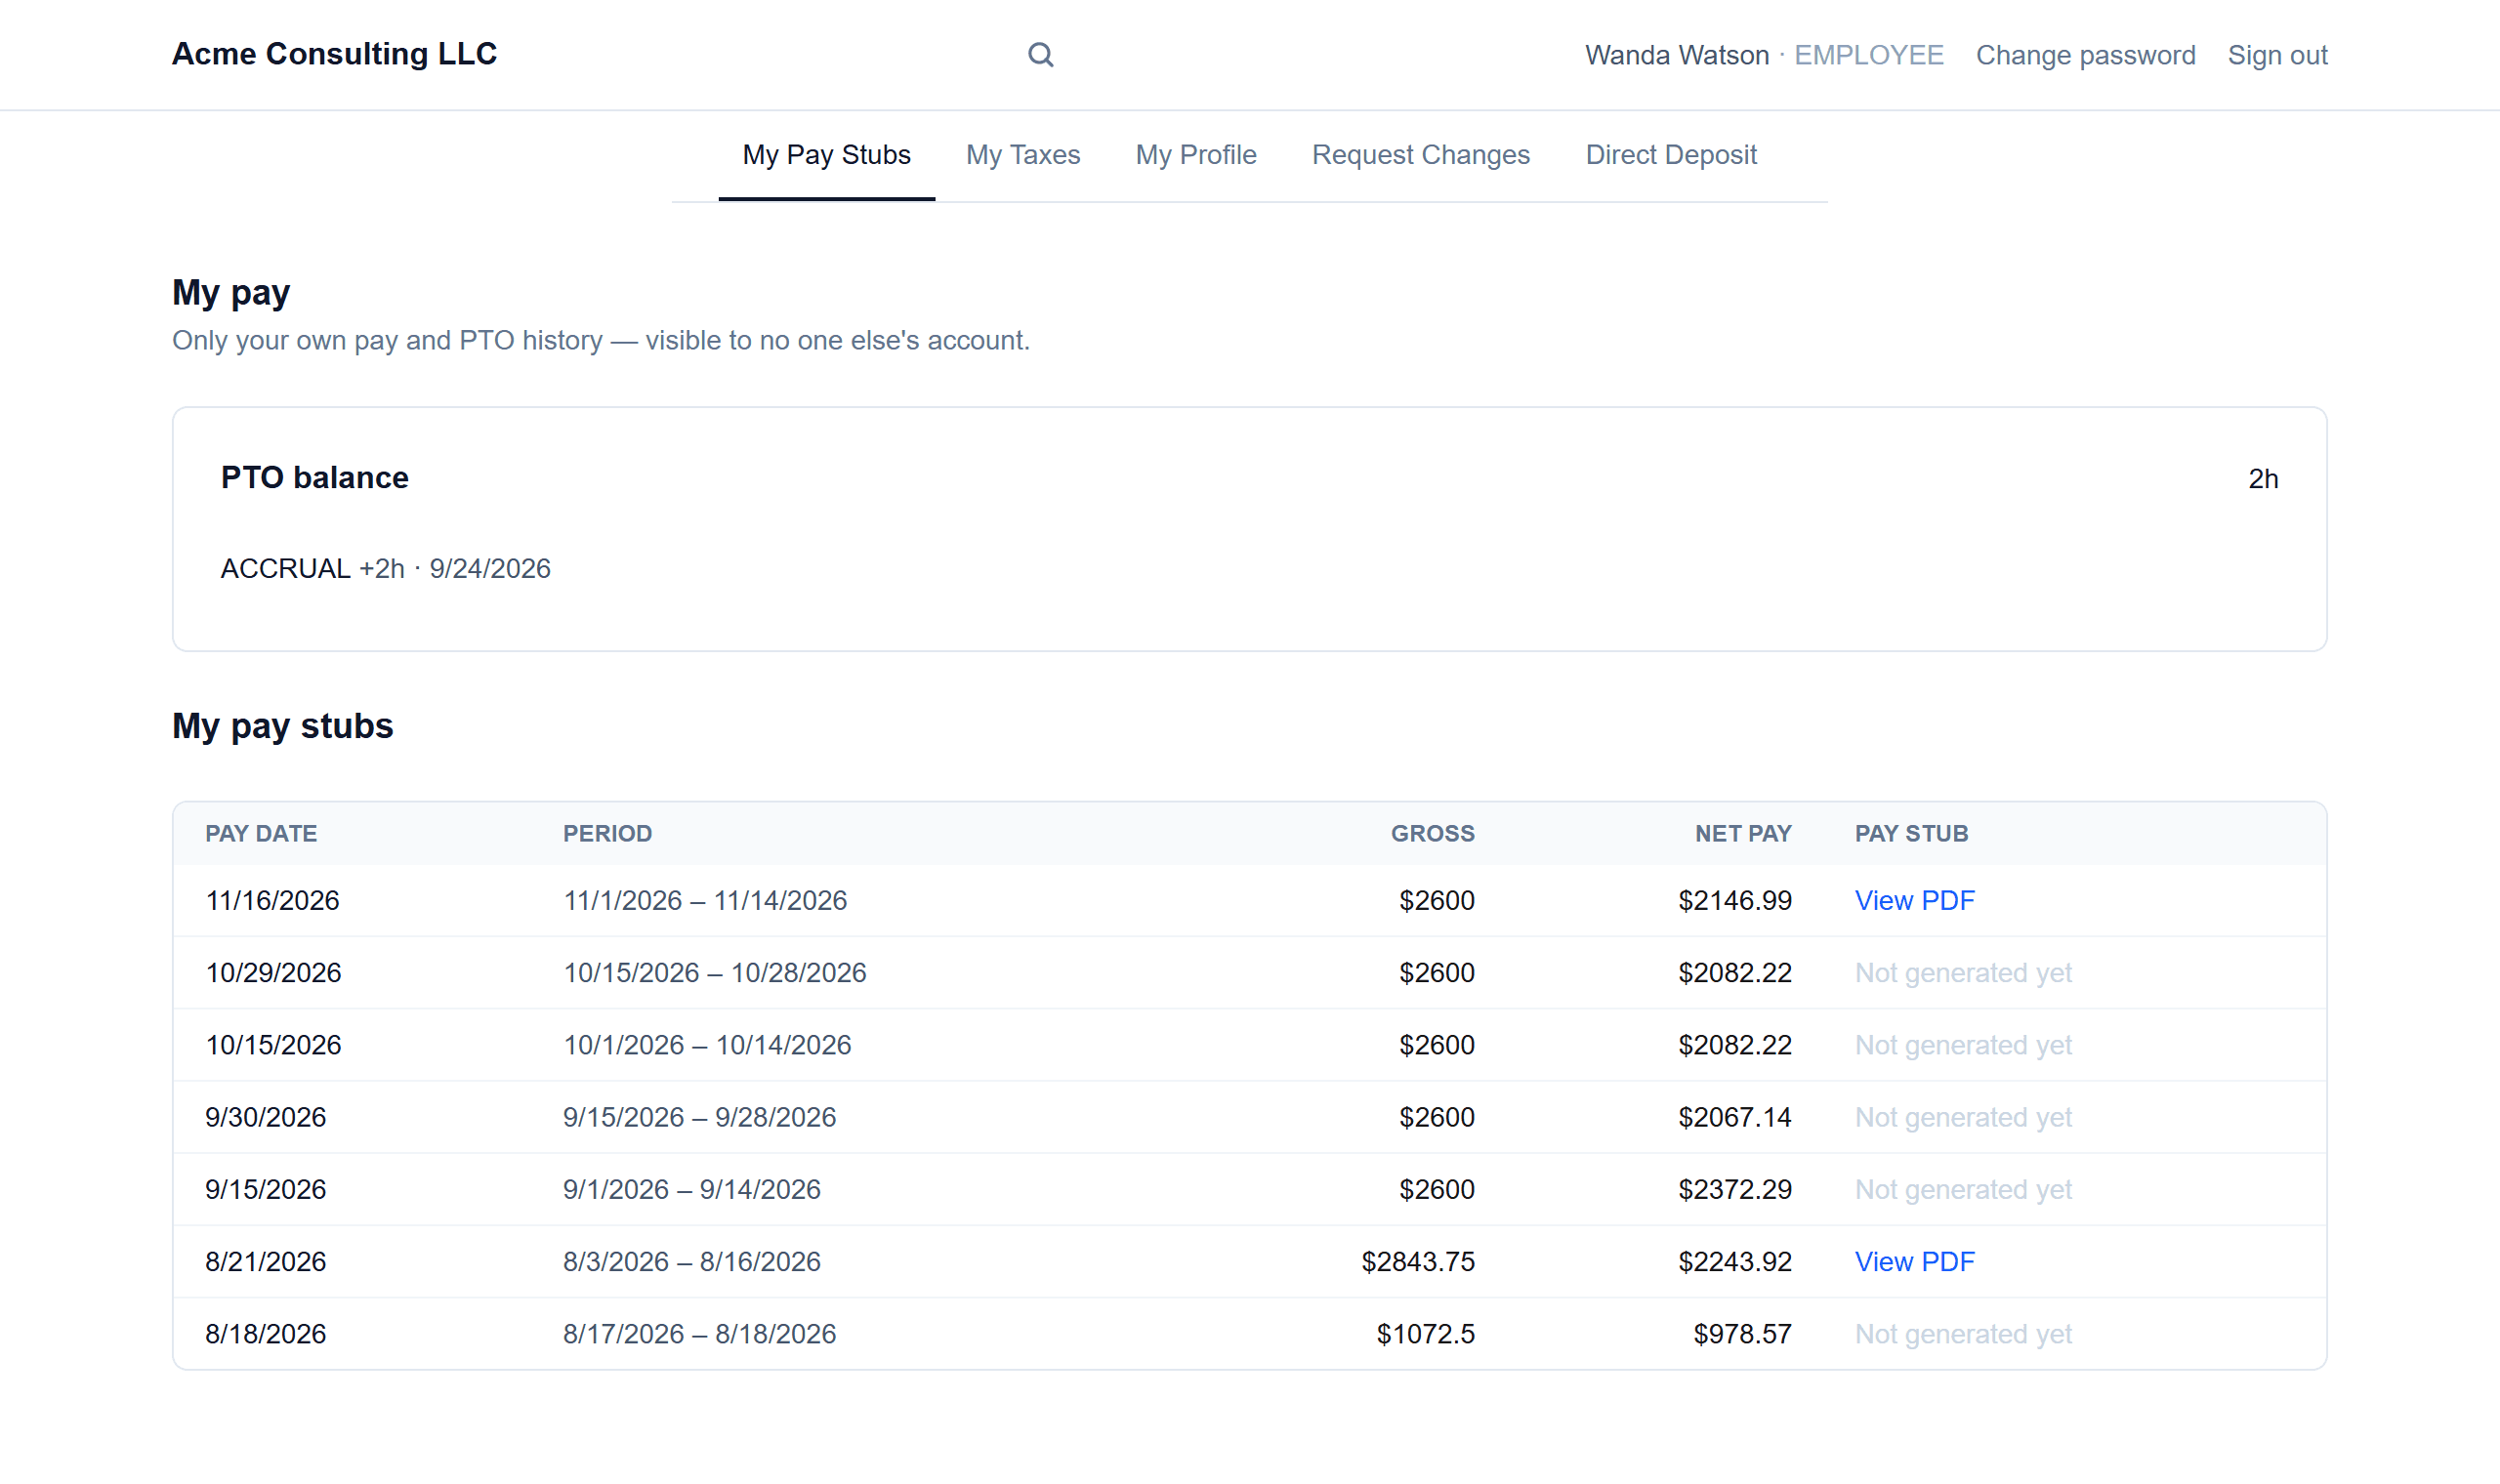Click period 9/1/2026 – 9/14/2026

691,1188
